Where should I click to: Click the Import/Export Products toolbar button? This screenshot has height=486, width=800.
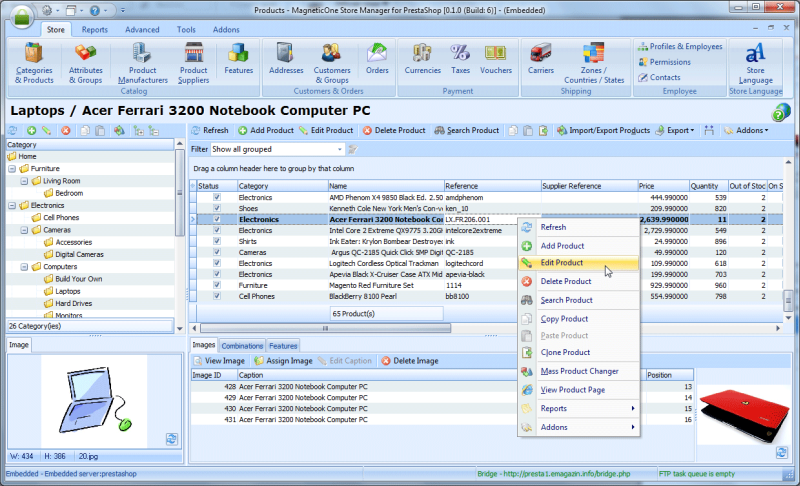(603, 131)
